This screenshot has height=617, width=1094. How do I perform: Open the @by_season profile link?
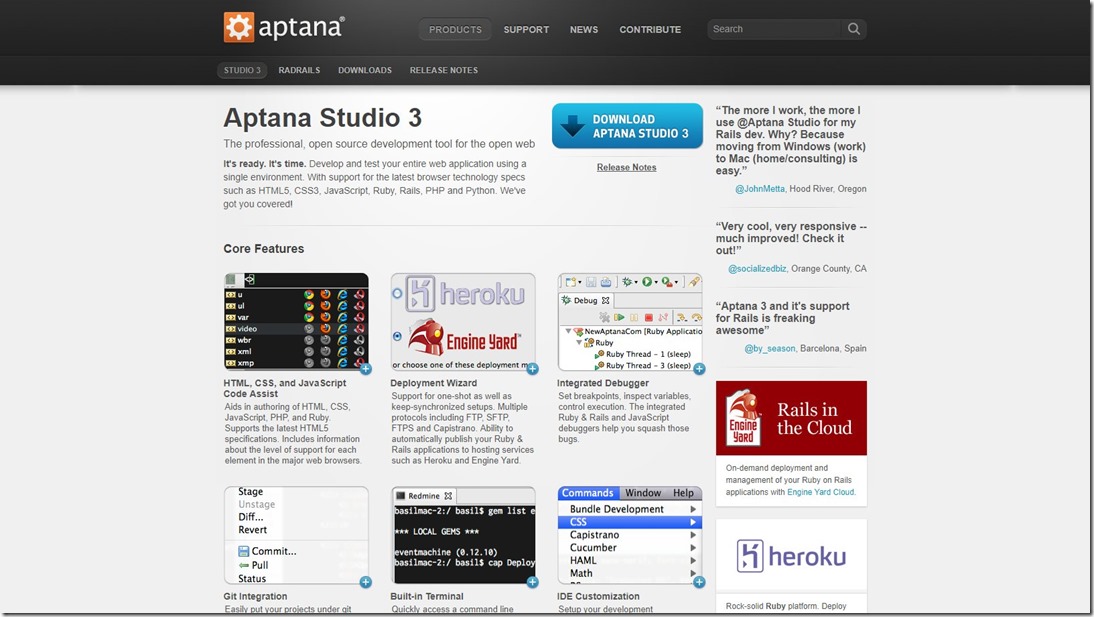[x=770, y=348]
